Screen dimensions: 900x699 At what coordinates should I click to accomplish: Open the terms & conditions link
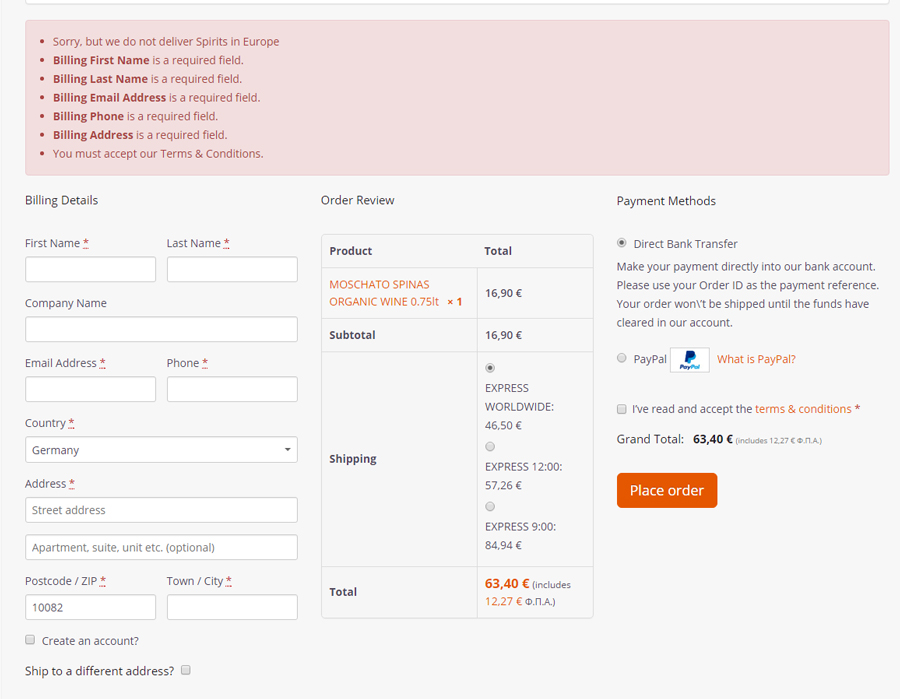803,409
